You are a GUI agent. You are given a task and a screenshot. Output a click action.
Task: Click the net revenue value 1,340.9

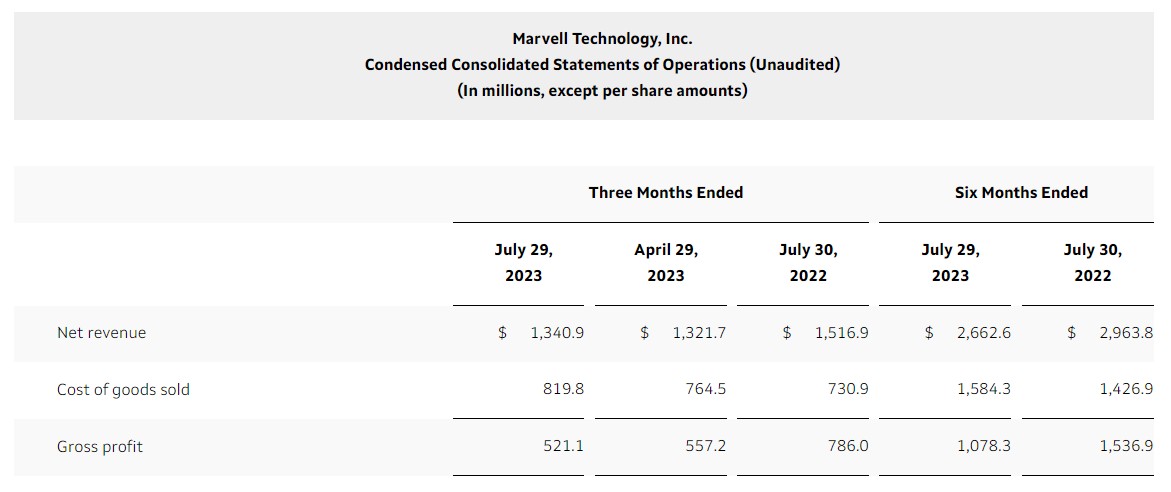pyautogui.click(x=557, y=333)
